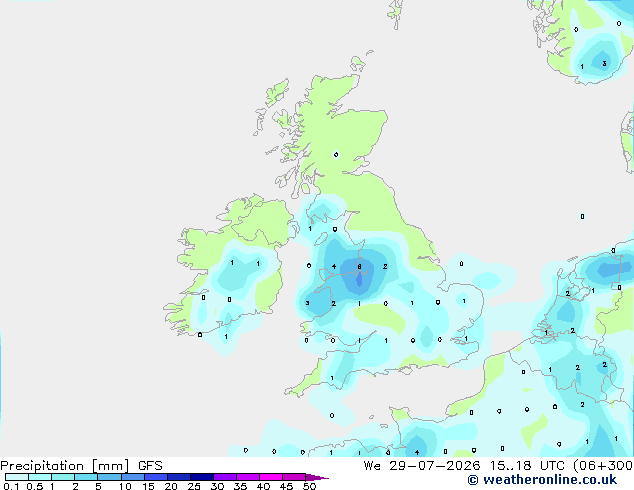Click the '20' legend label
The height and width of the screenshot is (490, 634).
(171, 486)
